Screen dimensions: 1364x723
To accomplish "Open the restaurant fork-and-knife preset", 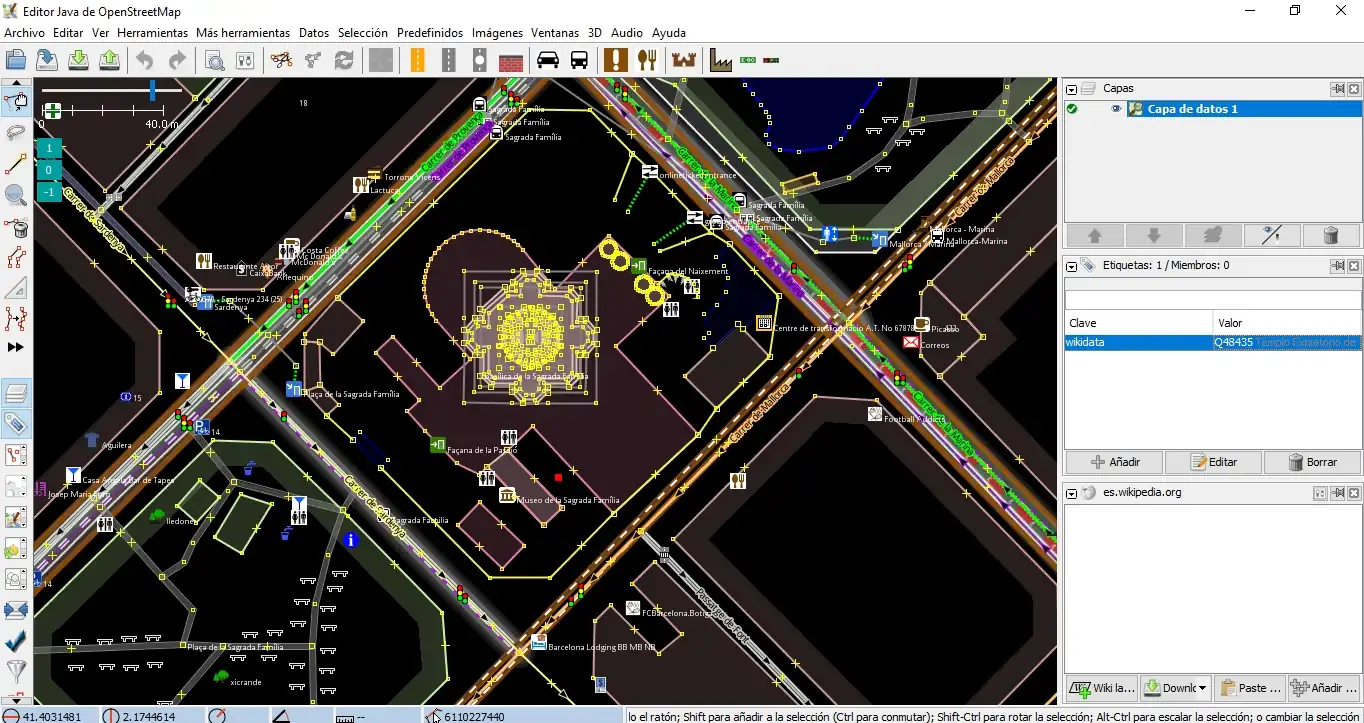I will 647,60.
